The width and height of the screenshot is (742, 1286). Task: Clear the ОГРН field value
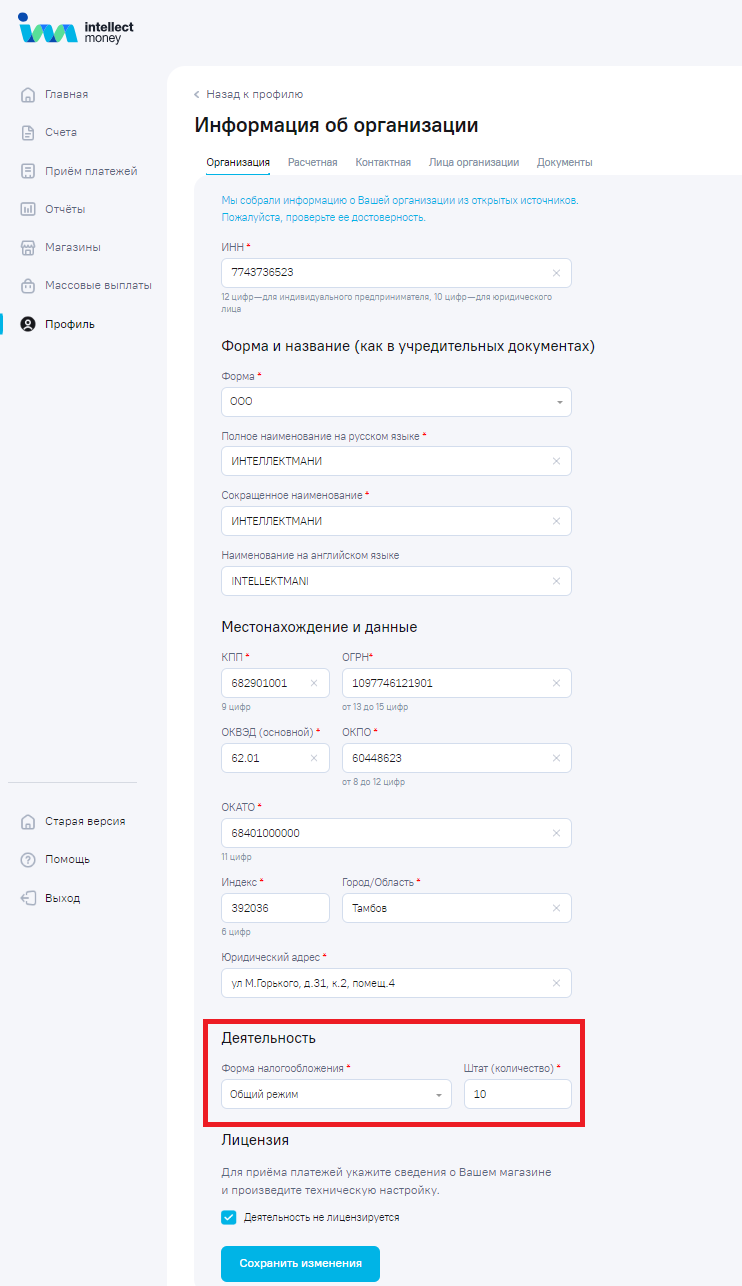coord(556,683)
